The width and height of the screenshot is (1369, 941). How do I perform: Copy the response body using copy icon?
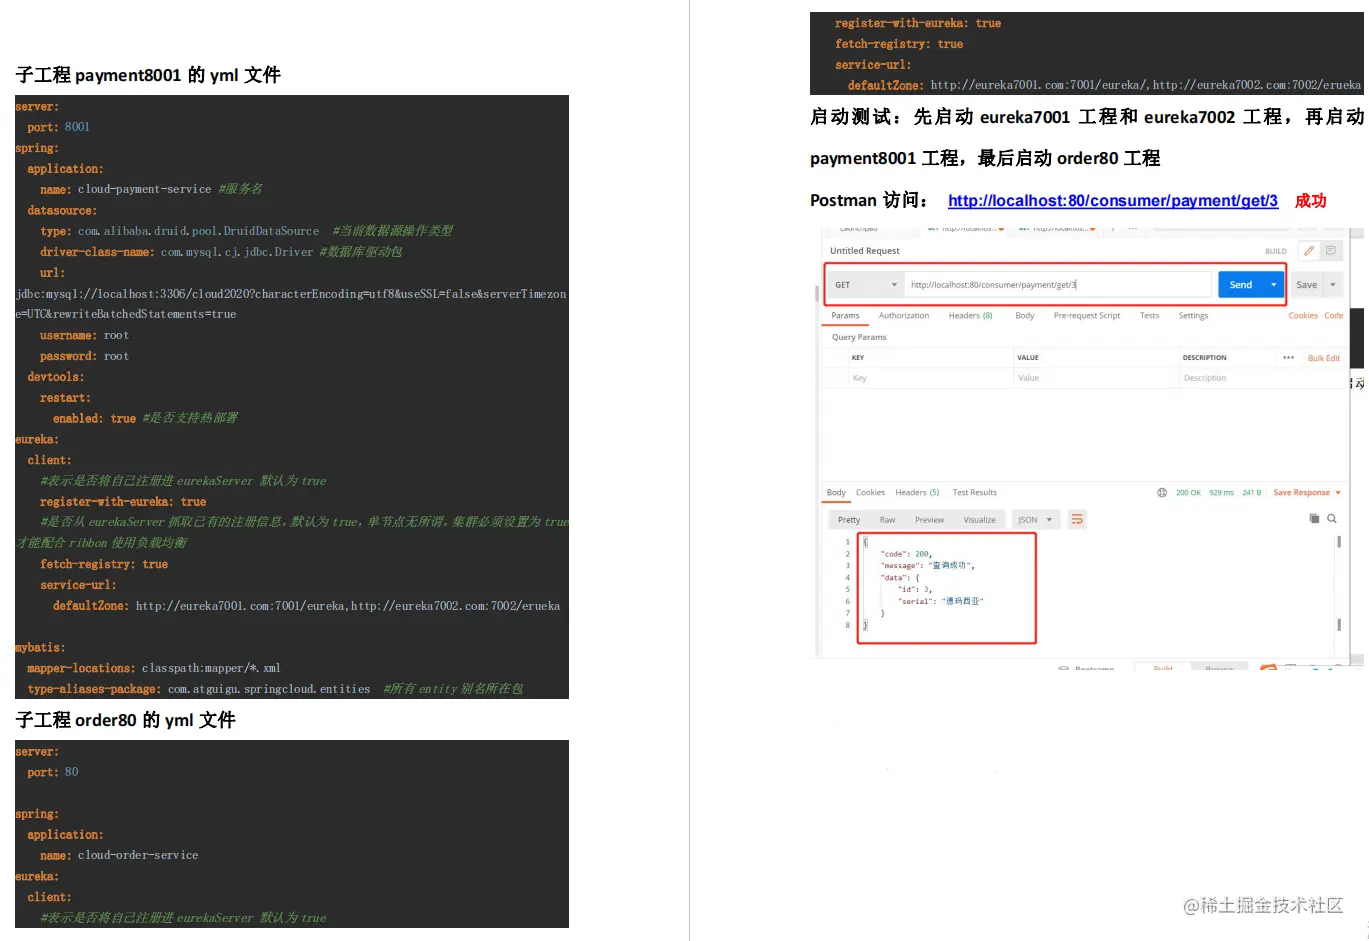click(x=1313, y=519)
